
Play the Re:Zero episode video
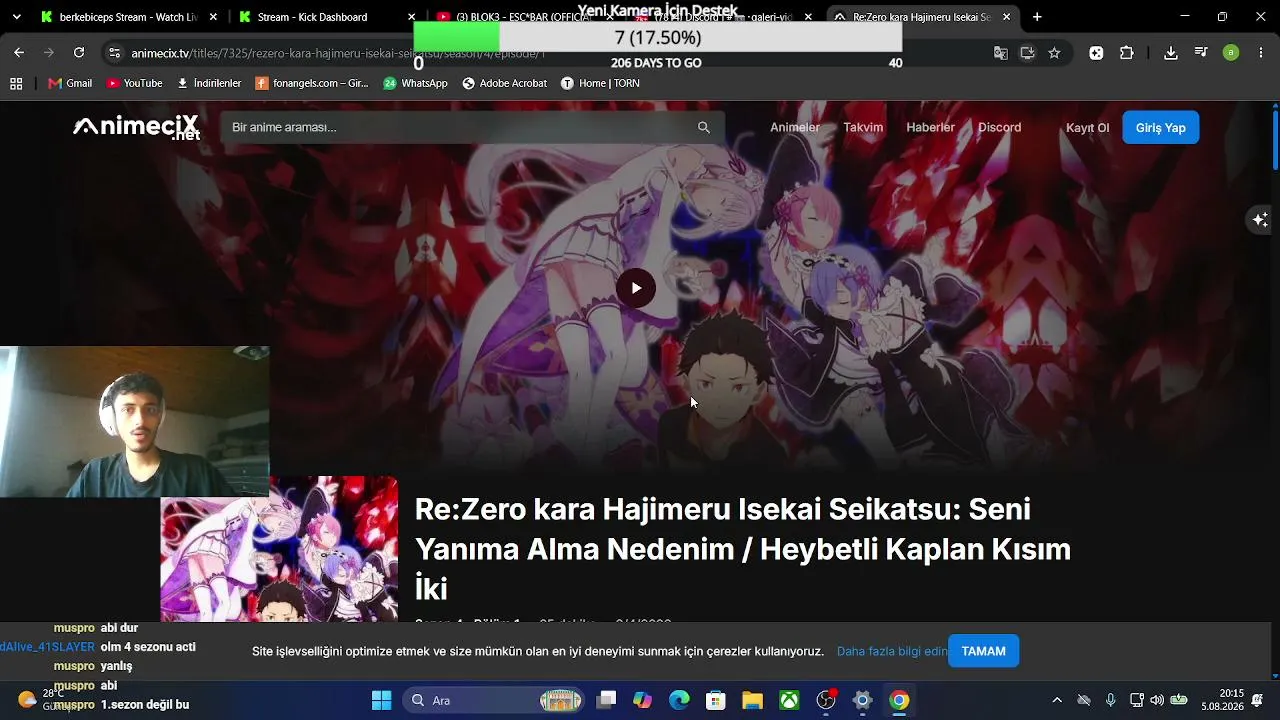click(x=636, y=288)
